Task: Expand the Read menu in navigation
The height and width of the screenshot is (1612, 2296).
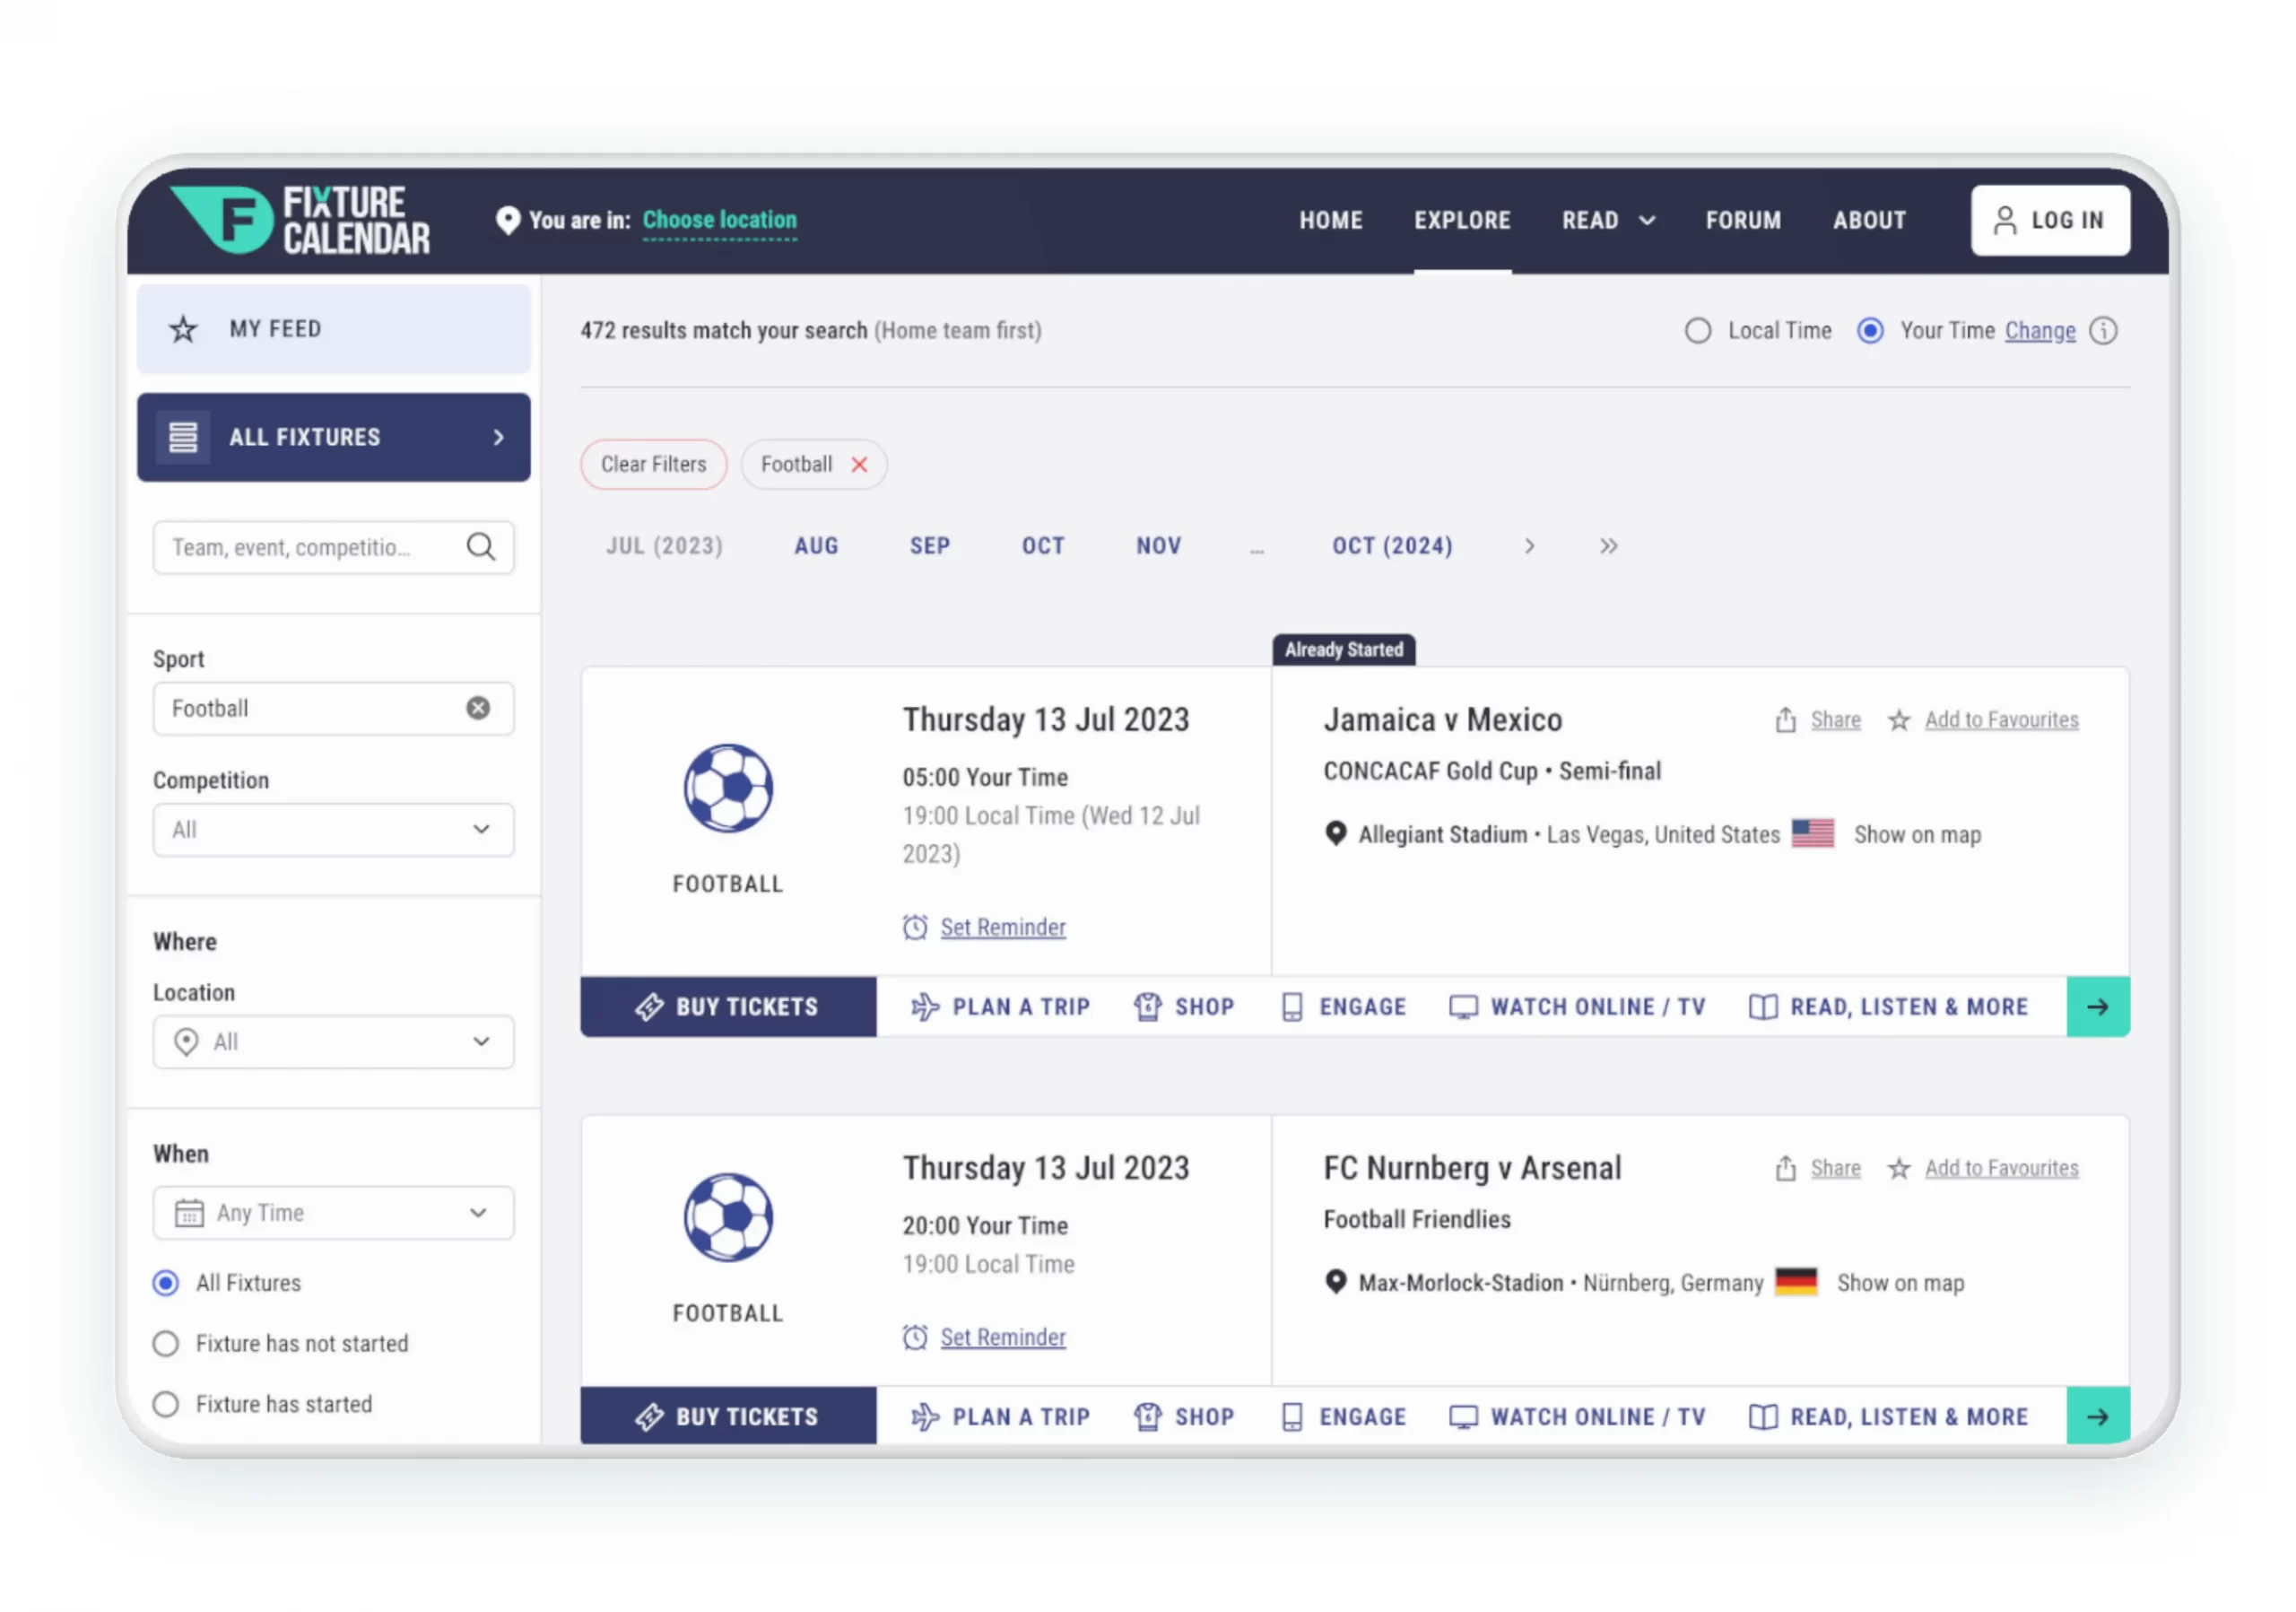Action: point(1608,220)
